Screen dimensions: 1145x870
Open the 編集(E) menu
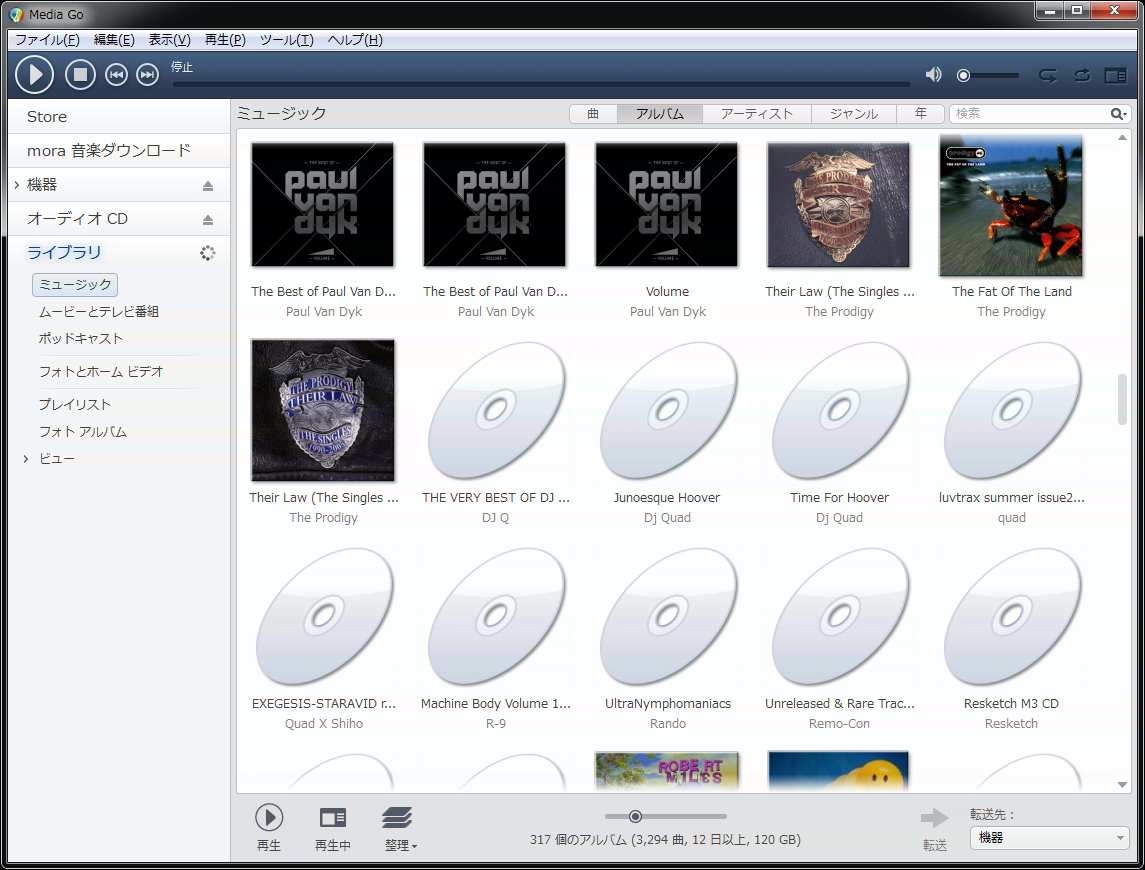coord(114,39)
